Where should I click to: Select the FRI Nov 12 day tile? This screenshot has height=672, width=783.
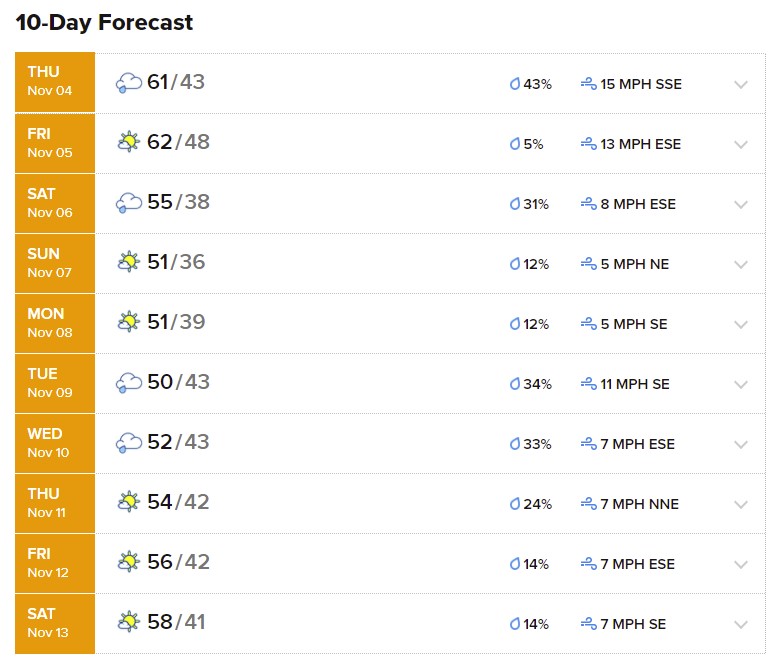55,563
